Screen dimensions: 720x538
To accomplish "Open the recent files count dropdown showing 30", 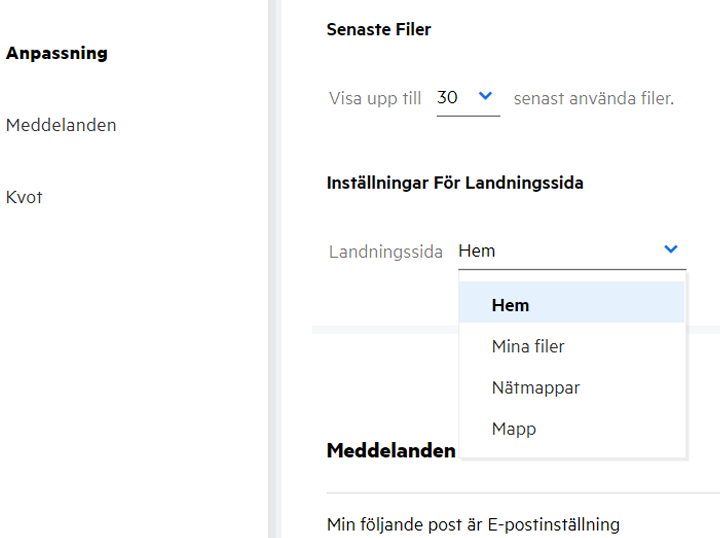I will (467, 98).
